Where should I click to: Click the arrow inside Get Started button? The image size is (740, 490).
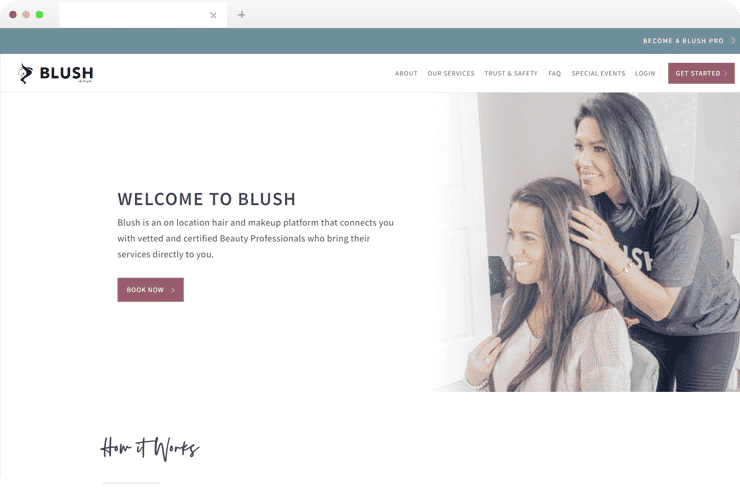(726, 74)
